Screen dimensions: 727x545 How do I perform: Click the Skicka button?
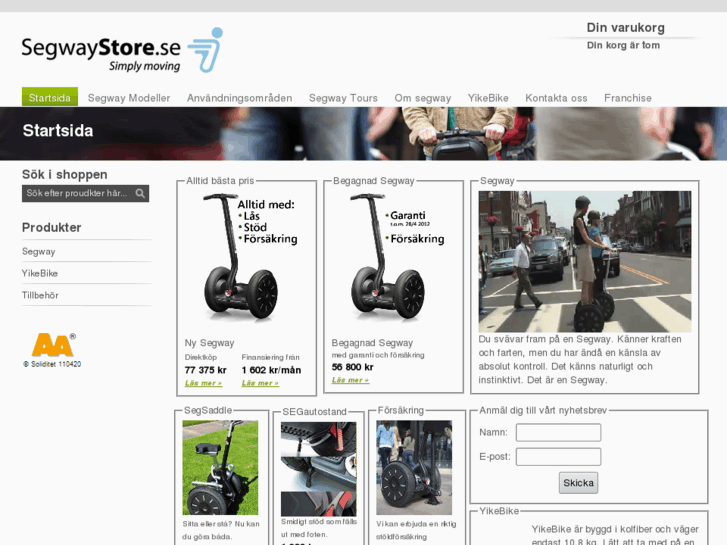(578, 483)
